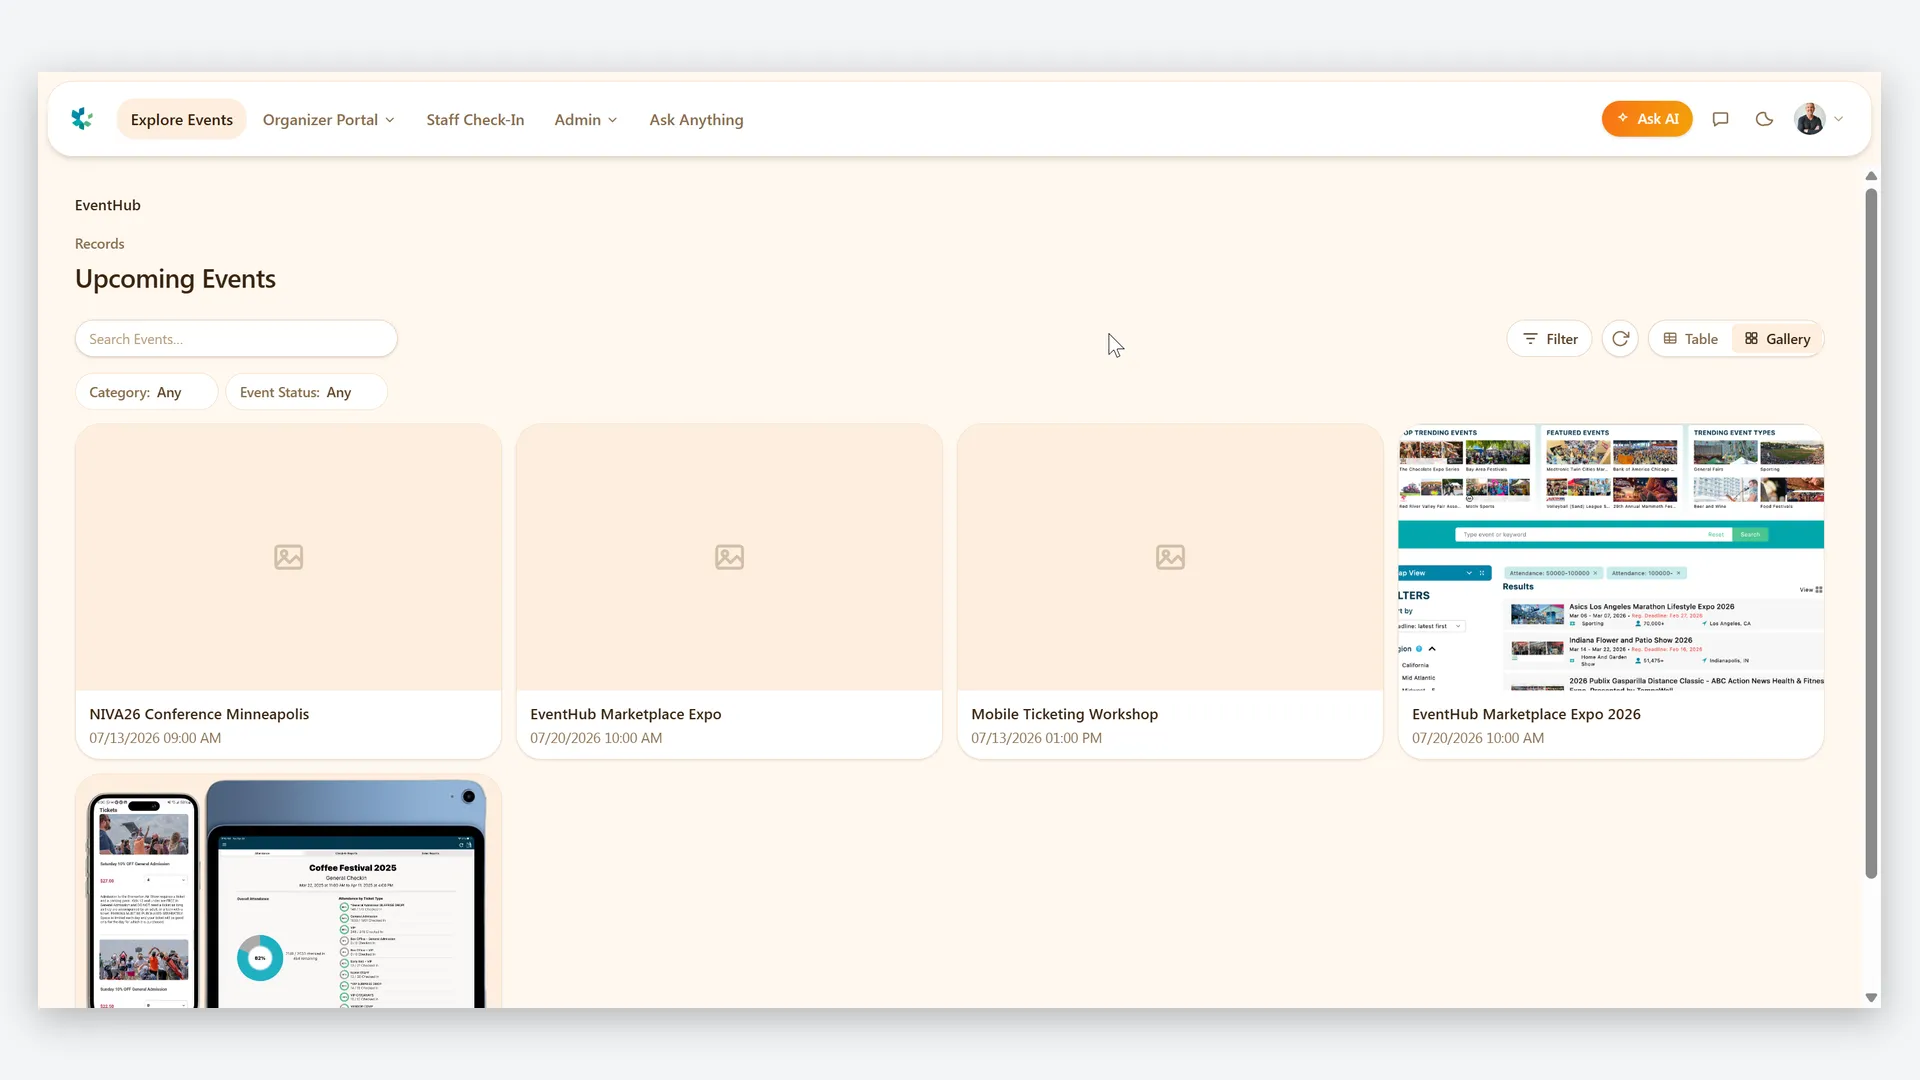Open Staff Check-In page
This screenshot has width=1920, height=1080.
click(x=475, y=120)
